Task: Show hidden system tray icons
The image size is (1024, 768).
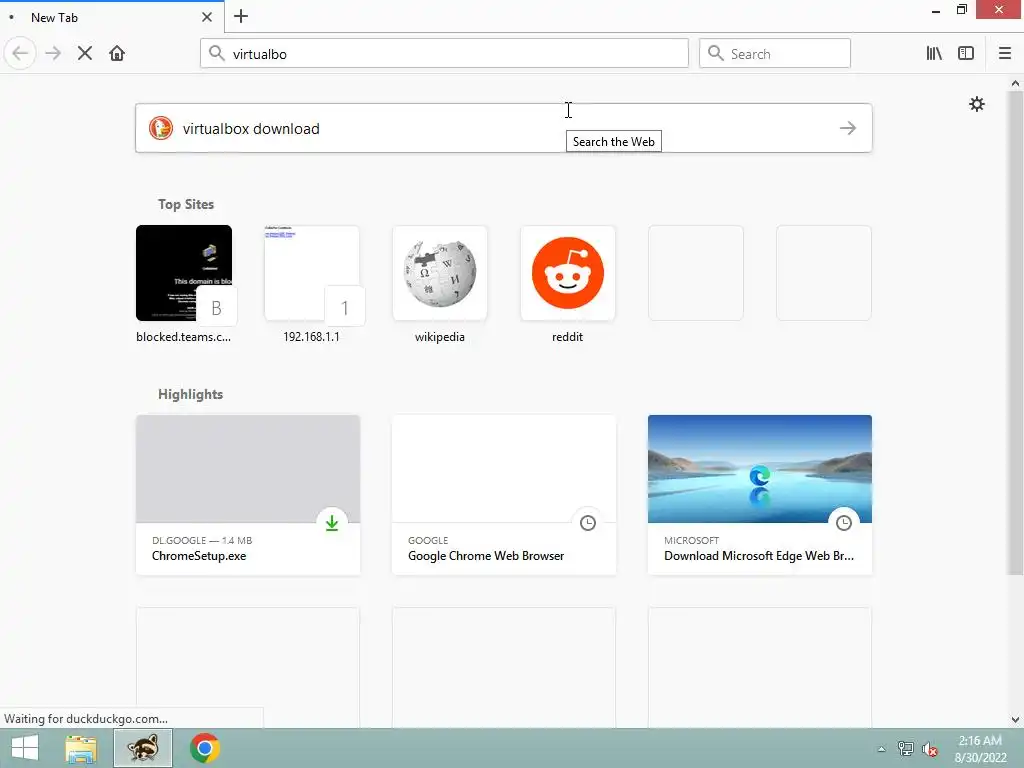Action: [882, 749]
